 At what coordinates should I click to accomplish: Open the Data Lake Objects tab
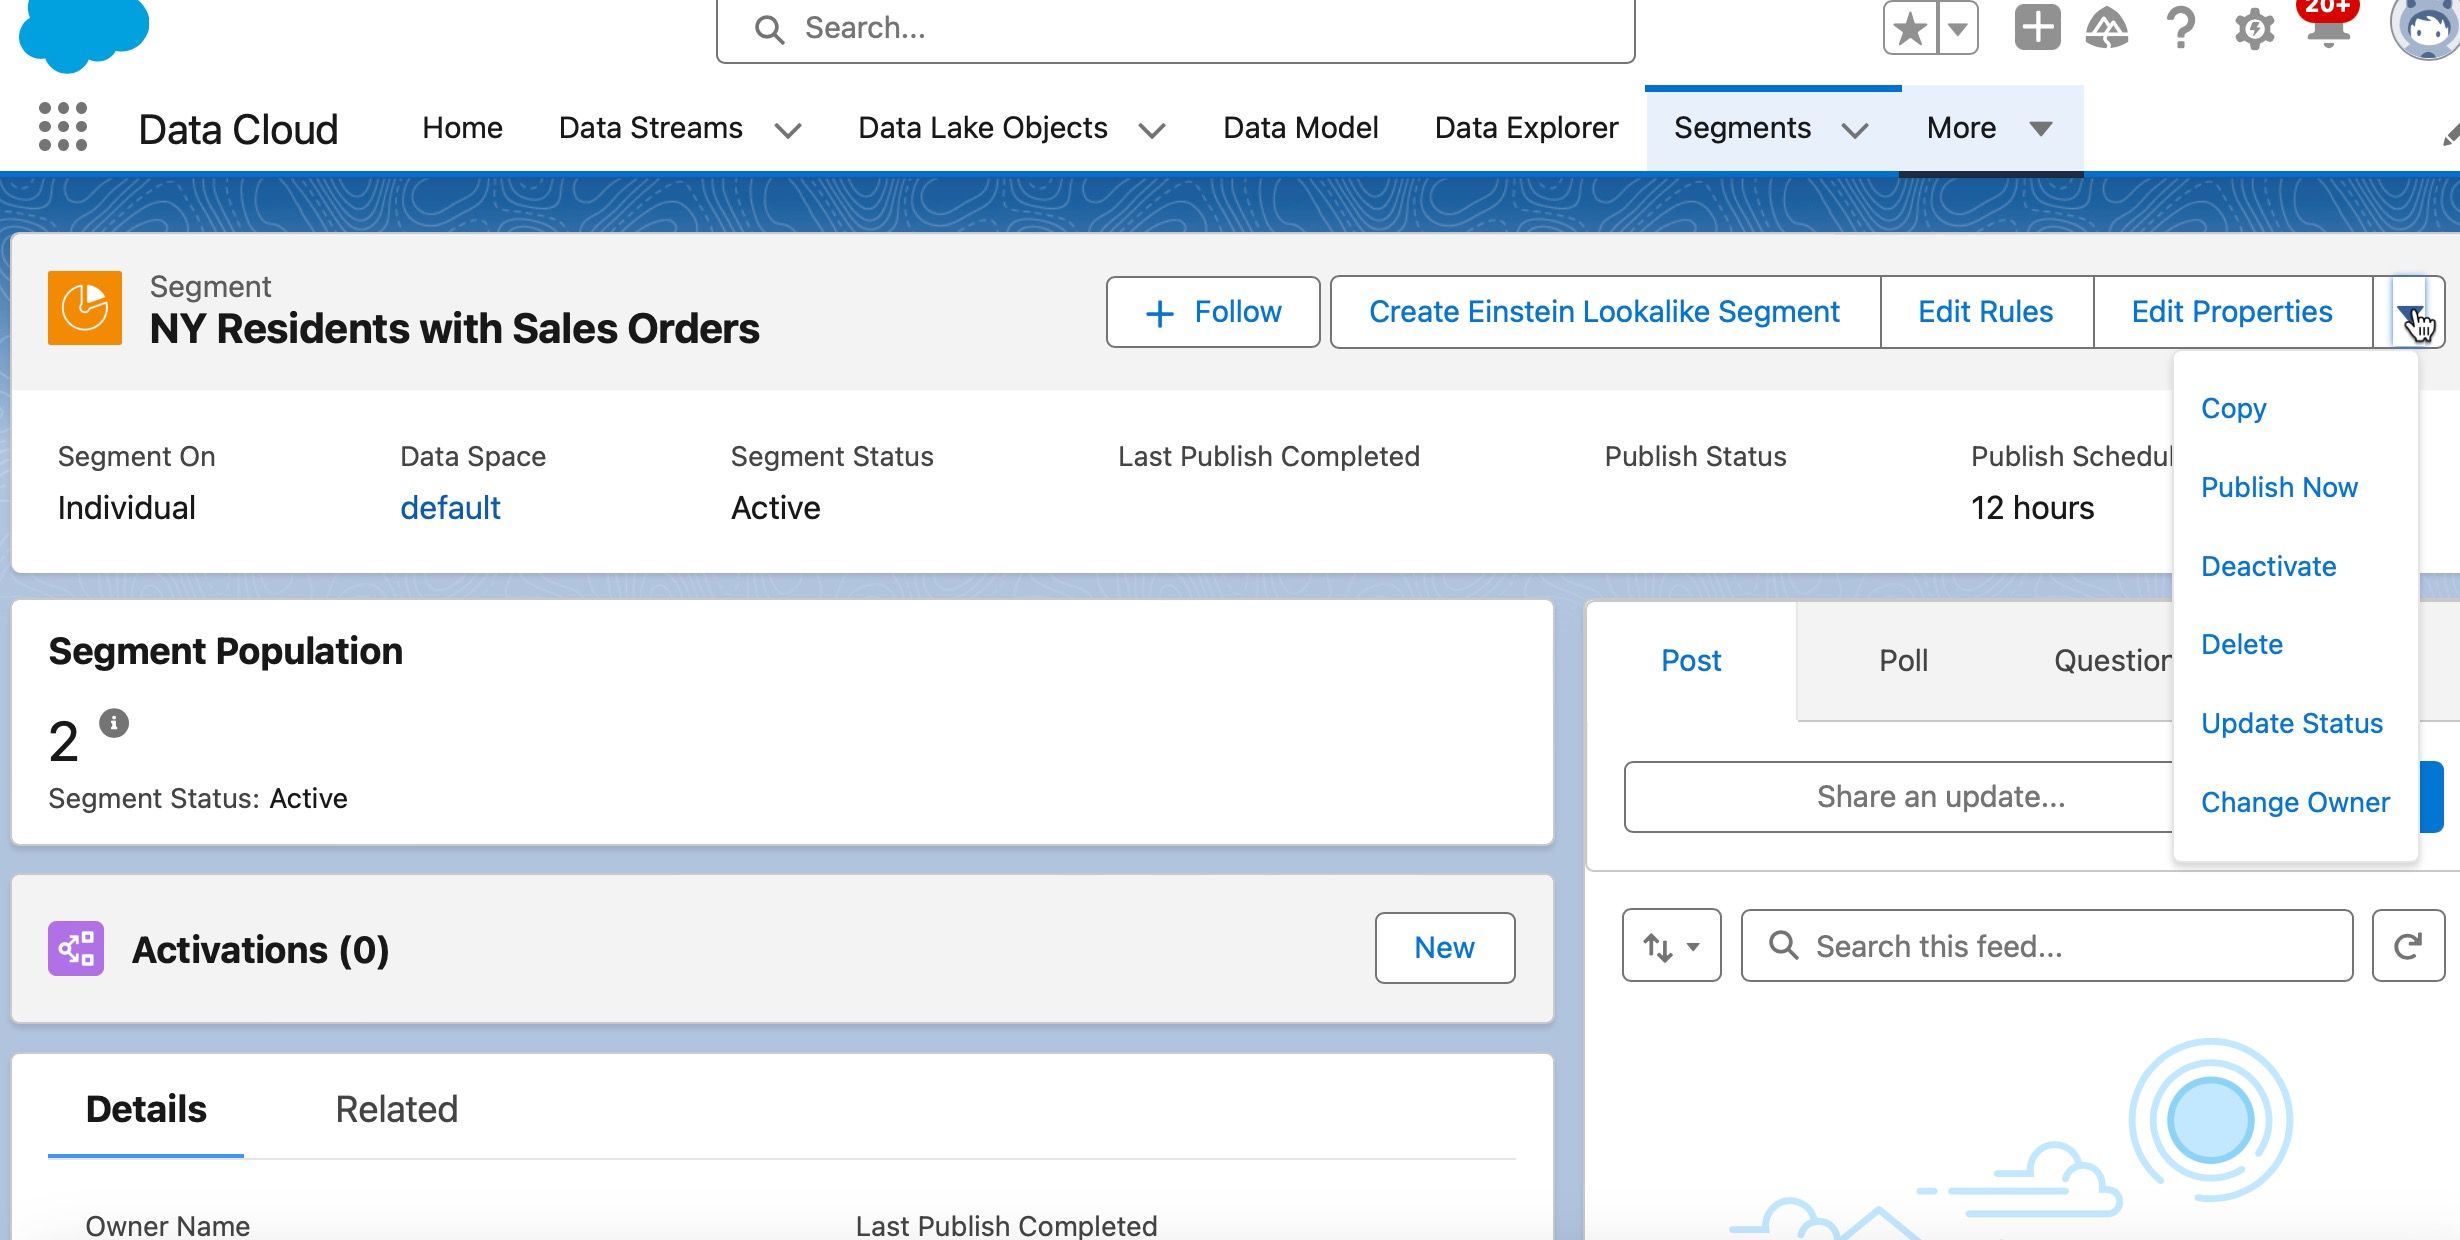point(982,128)
